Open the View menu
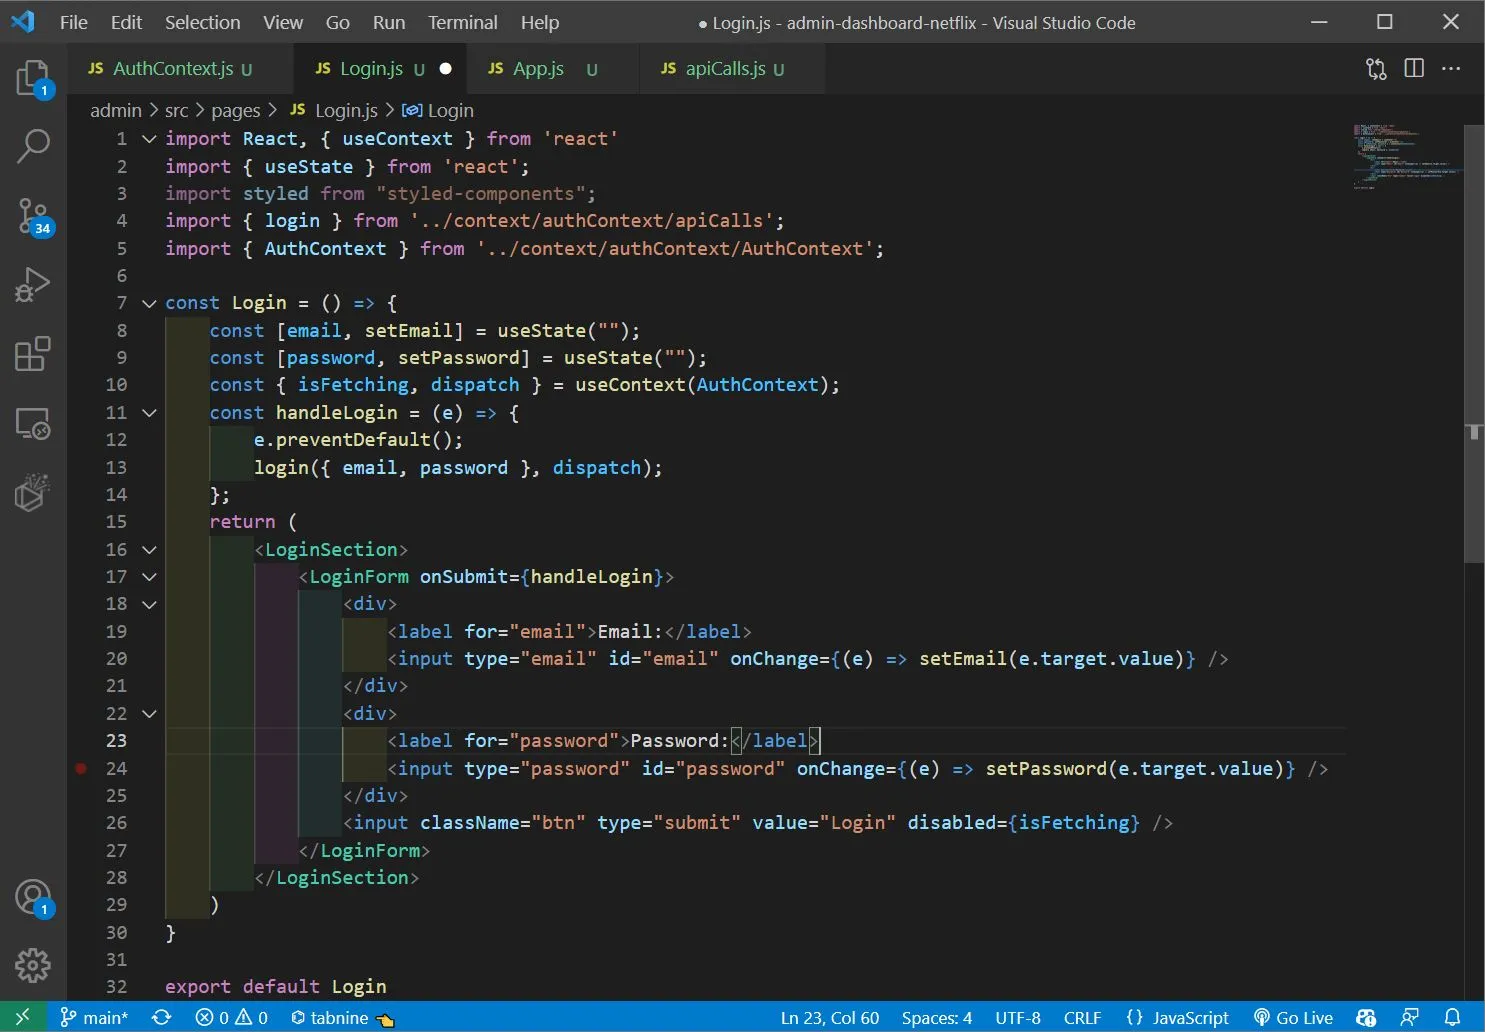This screenshot has height=1032, width=1485. click(x=283, y=22)
